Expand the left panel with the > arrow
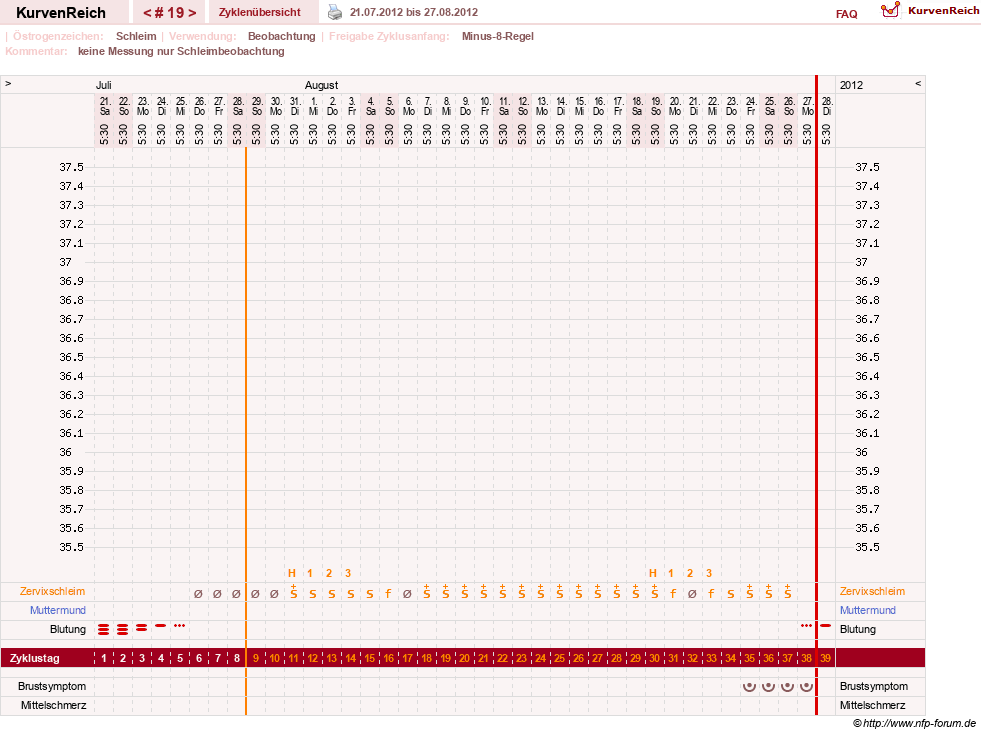Image resolution: width=981 pixels, height=735 pixels. click(x=8, y=83)
